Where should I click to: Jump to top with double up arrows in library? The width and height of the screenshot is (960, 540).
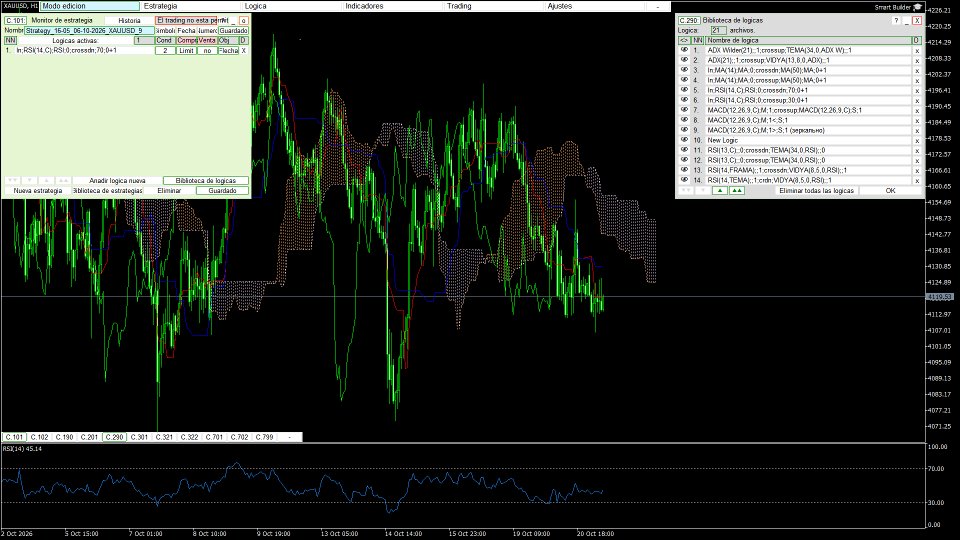coord(737,190)
